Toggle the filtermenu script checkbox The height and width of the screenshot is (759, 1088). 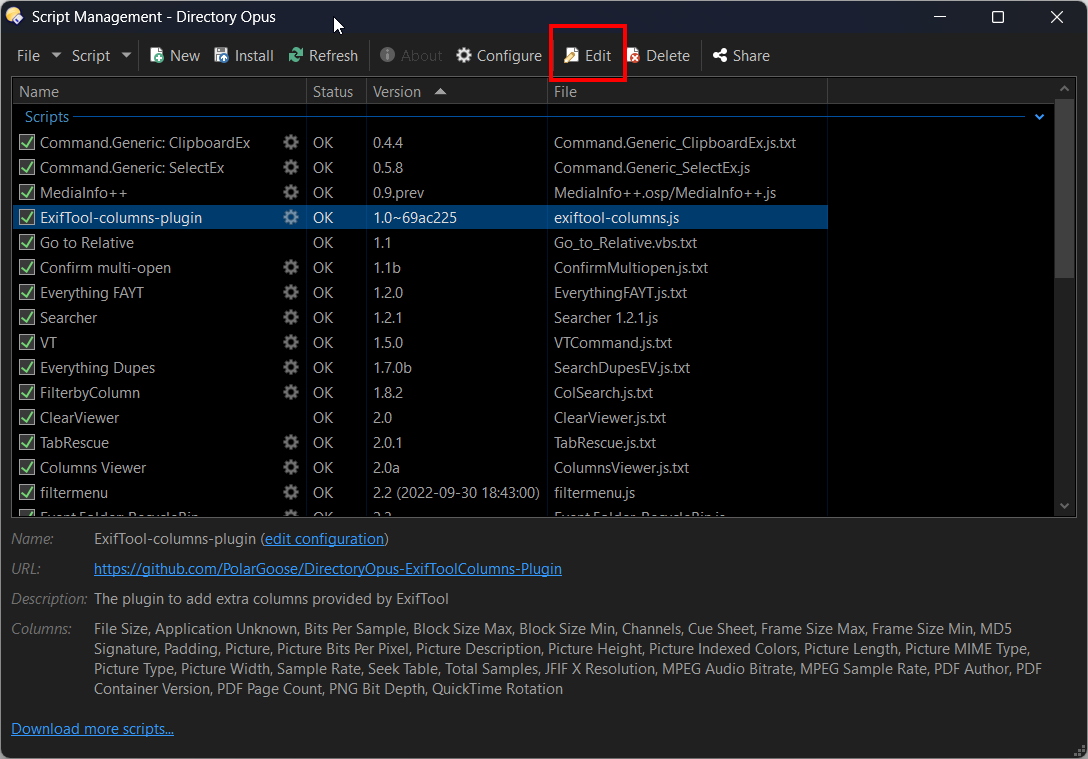[x=27, y=492]
